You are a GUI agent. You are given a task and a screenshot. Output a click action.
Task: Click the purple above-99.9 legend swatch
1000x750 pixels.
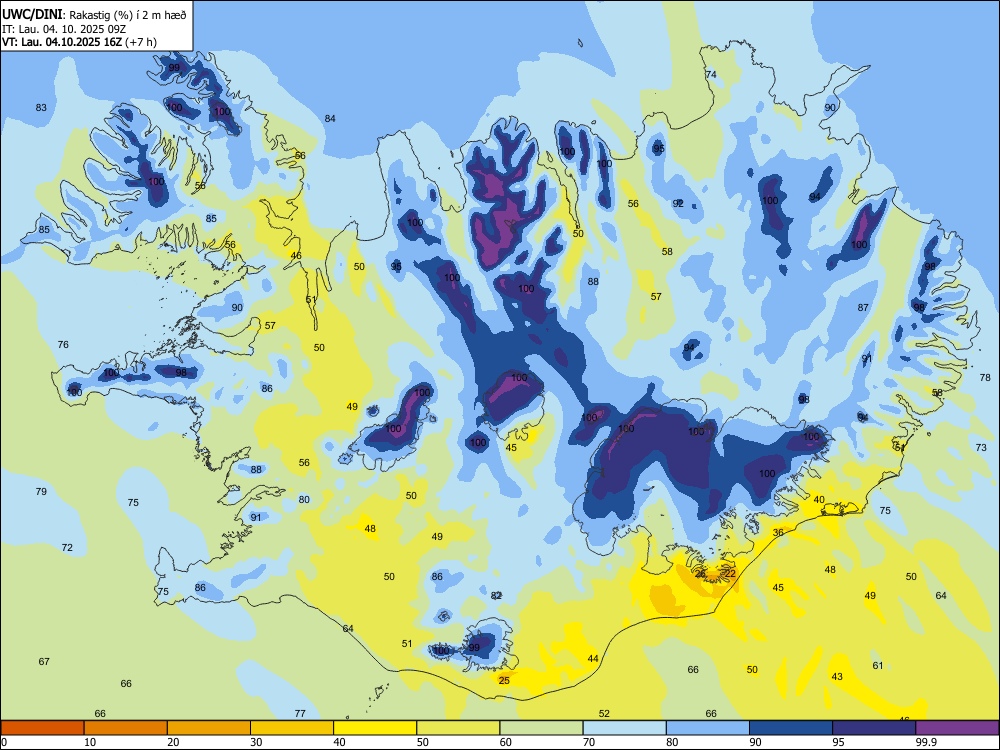[957, 728]
